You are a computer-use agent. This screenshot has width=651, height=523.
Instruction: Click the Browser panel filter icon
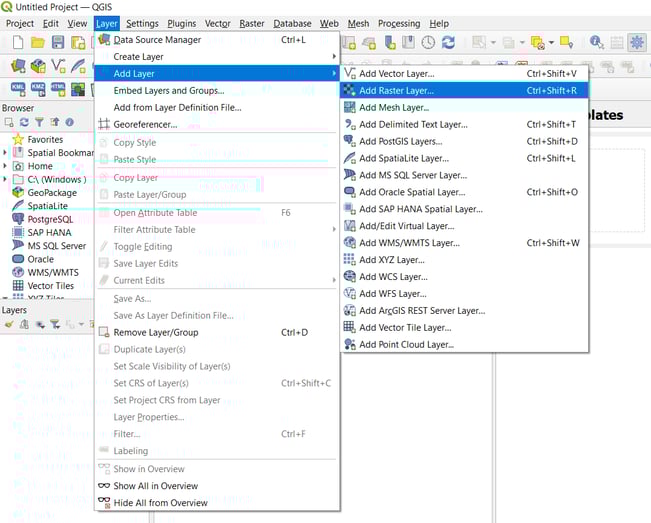click(39, 122)
